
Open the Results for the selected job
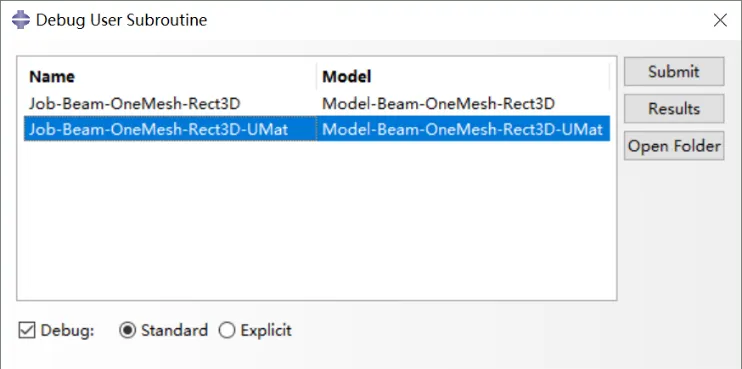(674, 109)
